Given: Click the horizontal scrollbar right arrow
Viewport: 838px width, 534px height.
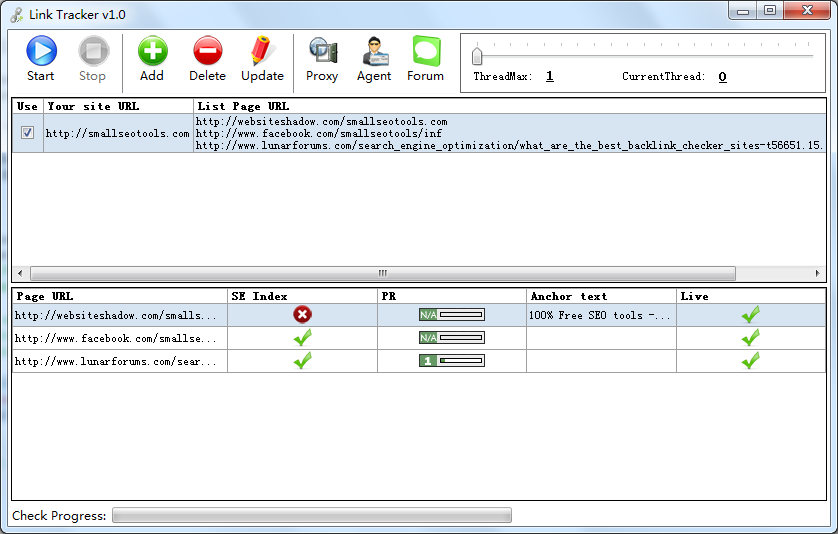Looking at the screenshot, I should tap(820, 273).
